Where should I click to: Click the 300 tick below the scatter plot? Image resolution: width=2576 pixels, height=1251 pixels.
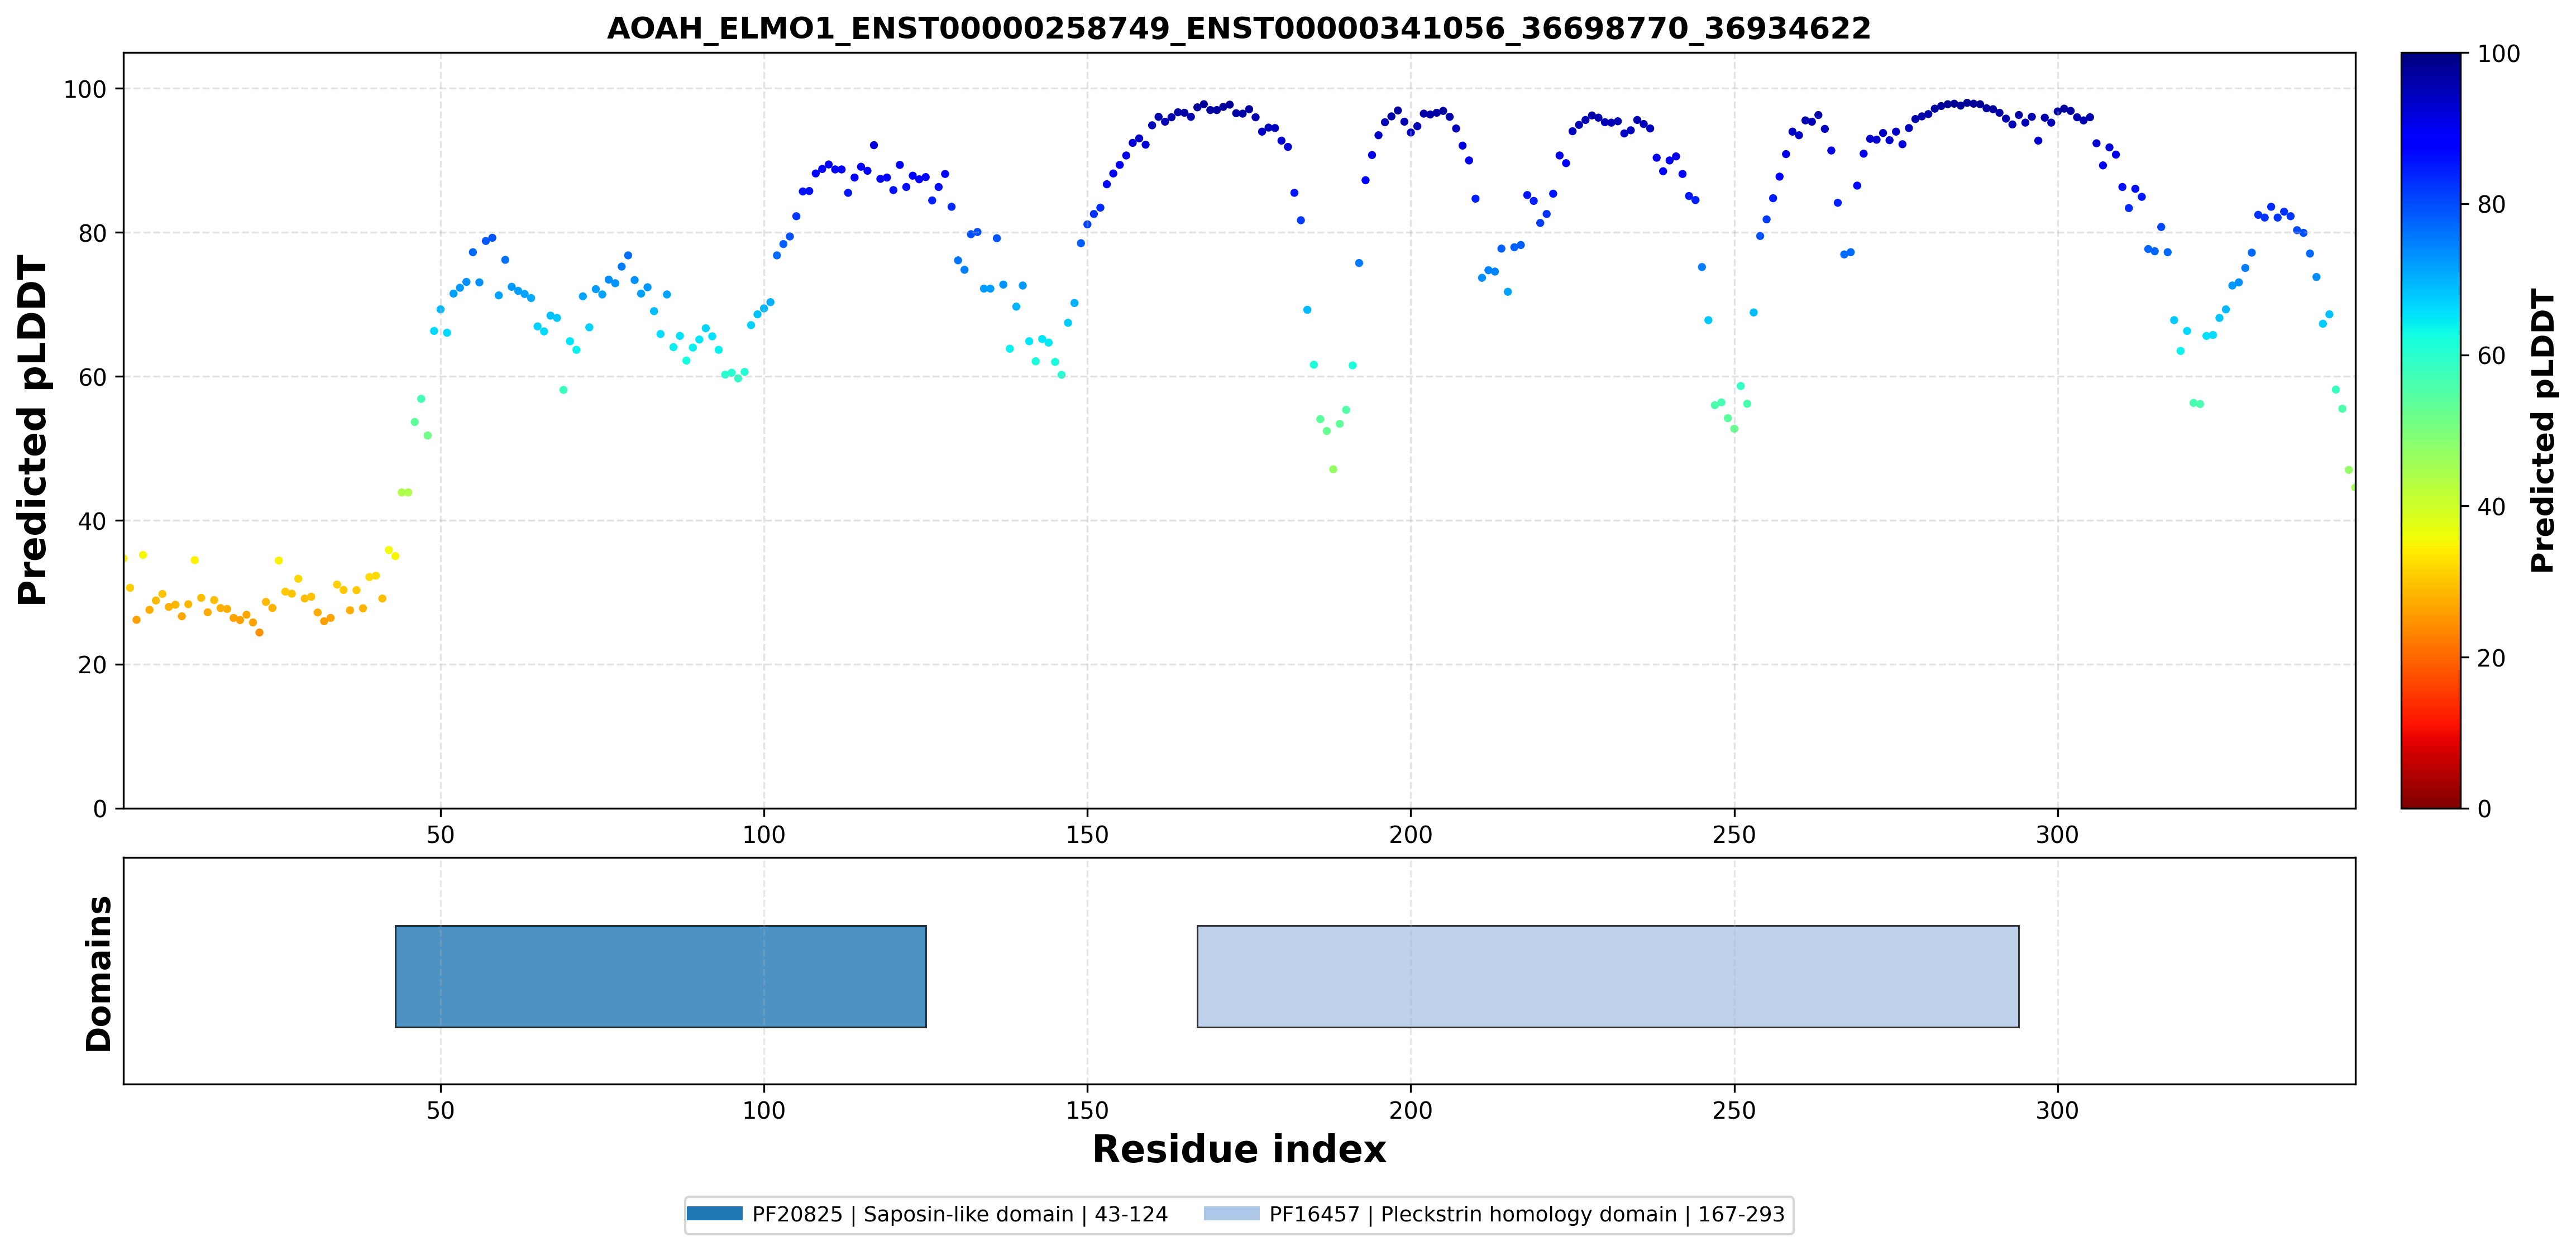(x=2057, y=834)
